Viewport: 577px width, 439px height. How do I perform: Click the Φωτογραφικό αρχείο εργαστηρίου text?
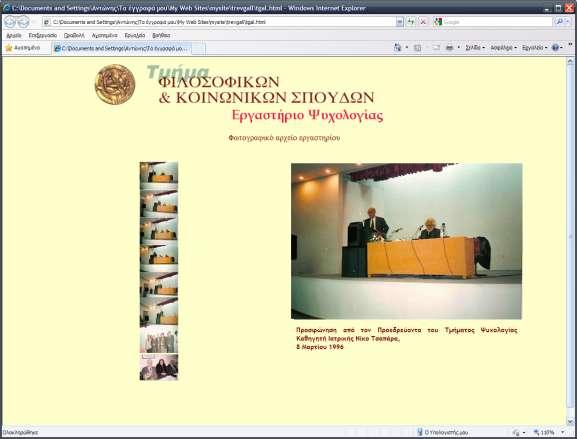pyautogui.click(x=284, y=138)
